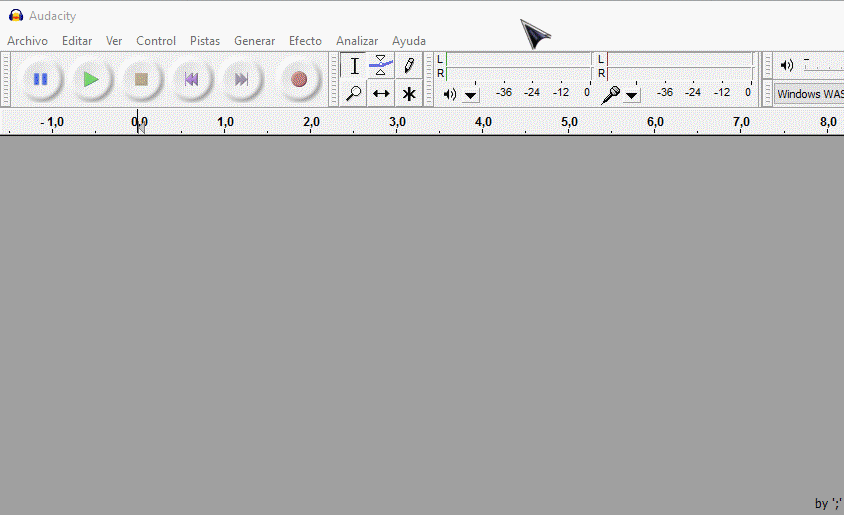Click the Pause transport button

coord(41,80)
